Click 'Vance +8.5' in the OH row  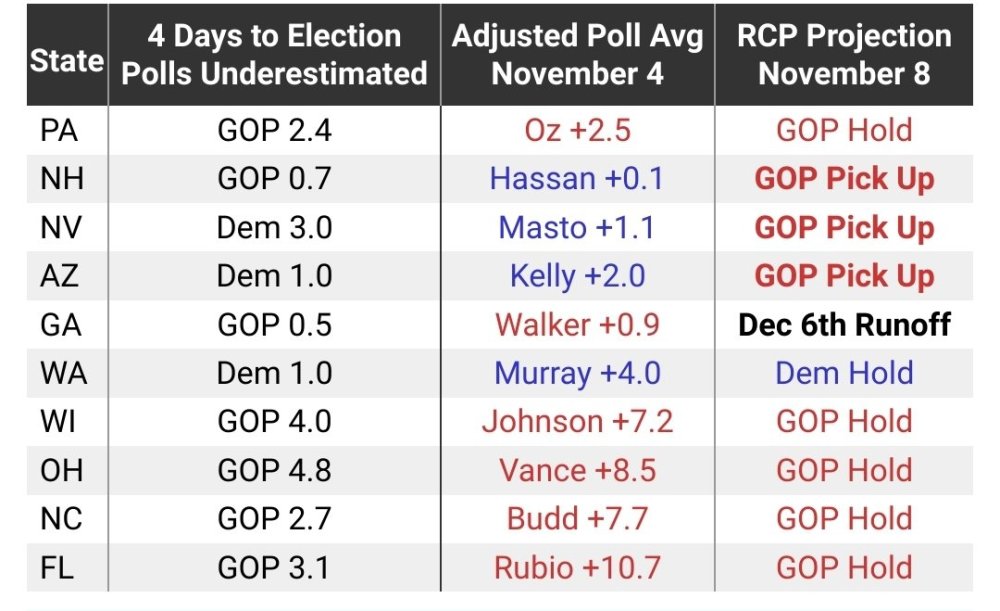[x=577, y=470]
